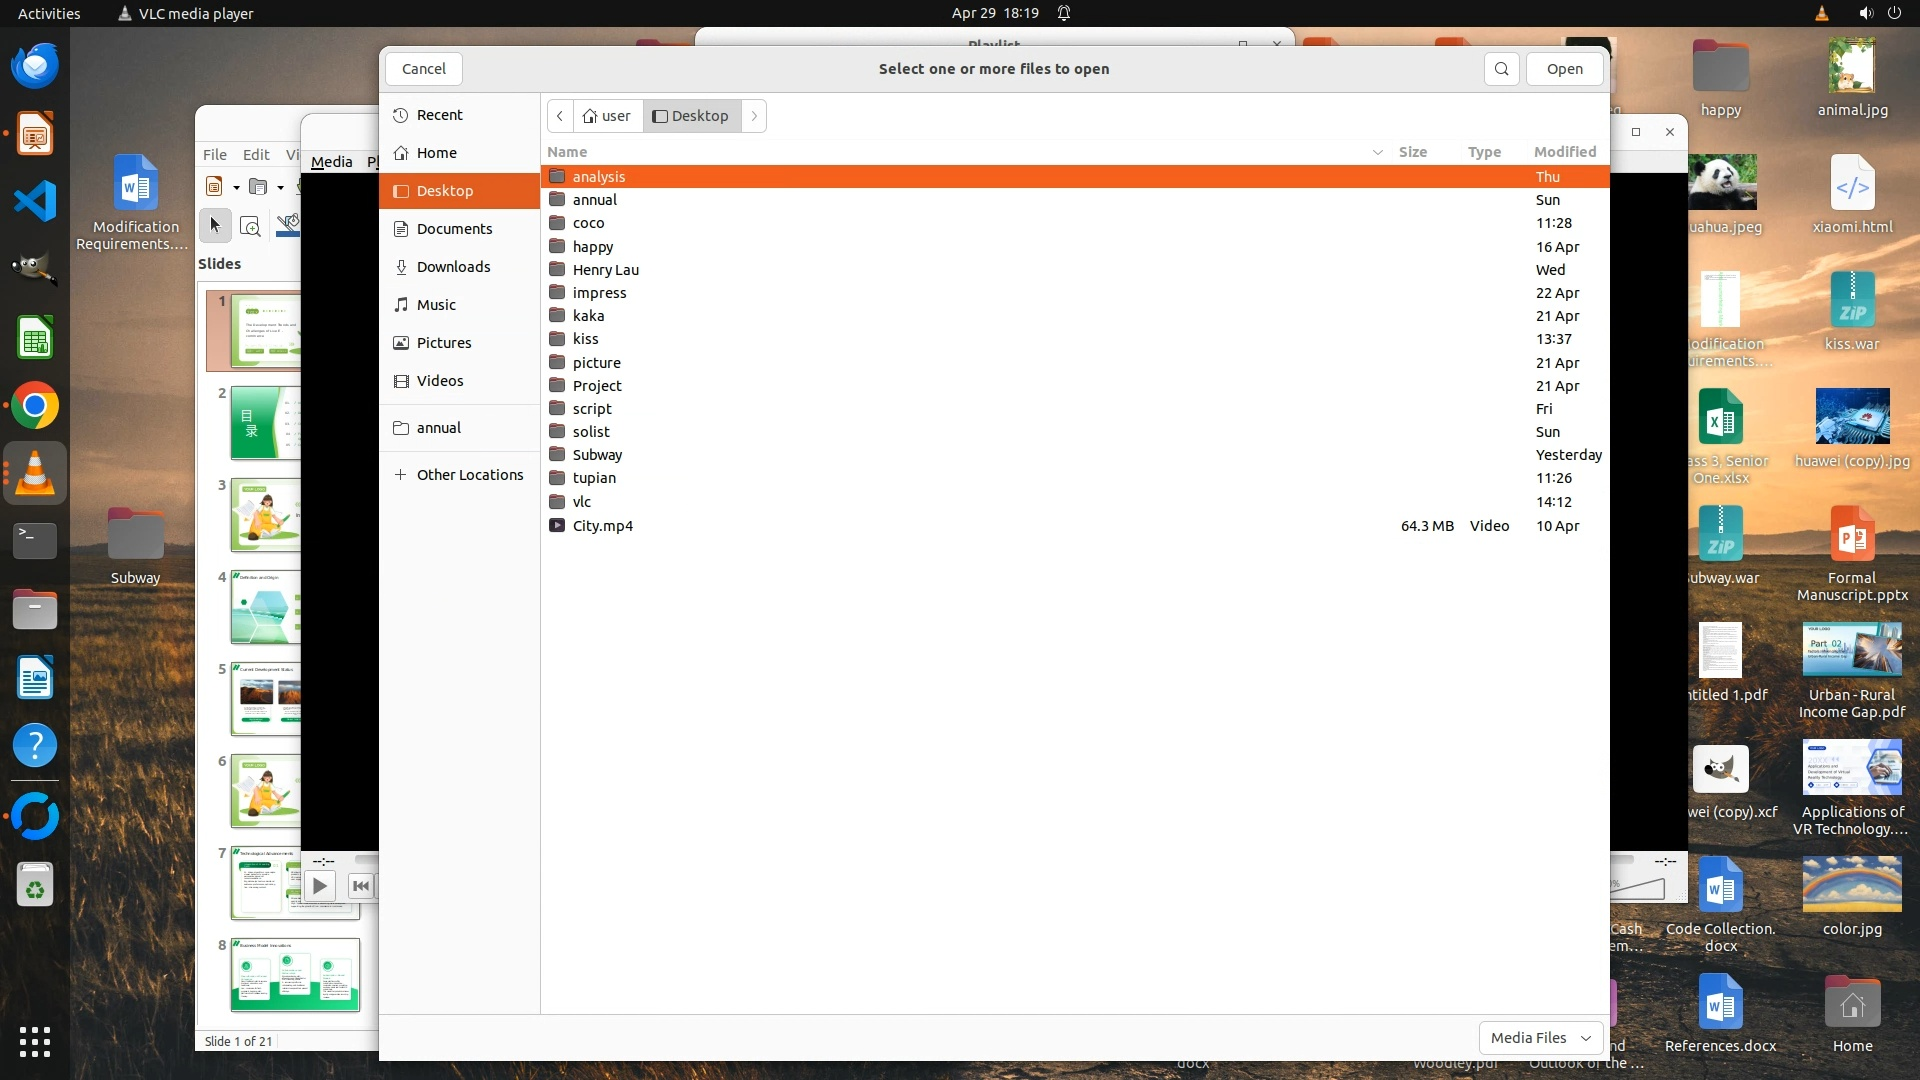The image size is (1920, 1080).
Task: Click the search icon in the file dialog
Action: click(x=1501, y=69)
